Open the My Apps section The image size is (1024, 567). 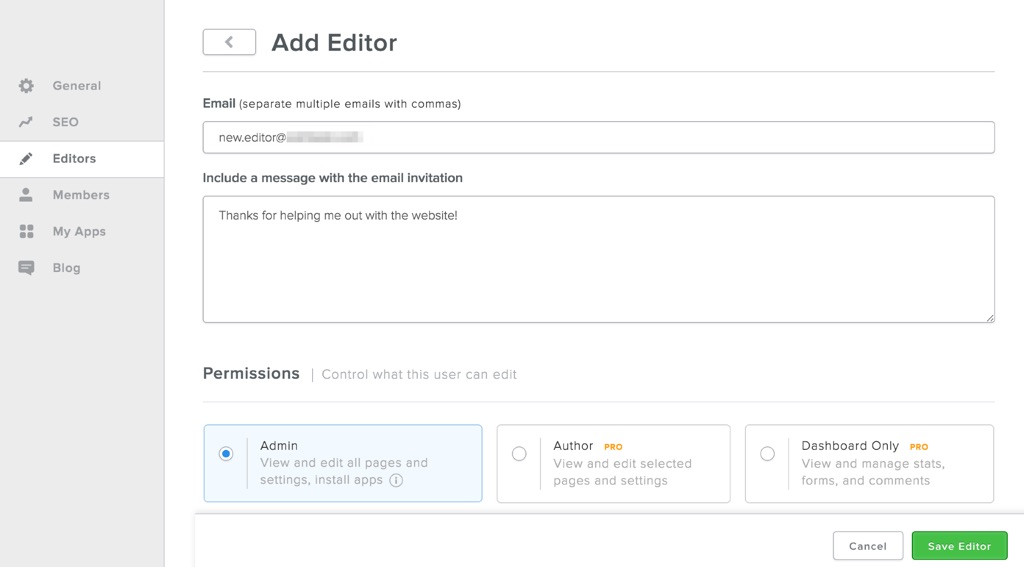click(x=79, y=232)
